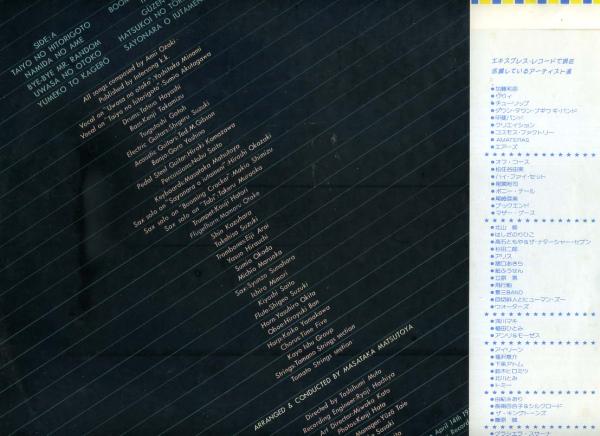Click the 'SIDE A' heading
The image size is (600, 436).
coord(47,41)
